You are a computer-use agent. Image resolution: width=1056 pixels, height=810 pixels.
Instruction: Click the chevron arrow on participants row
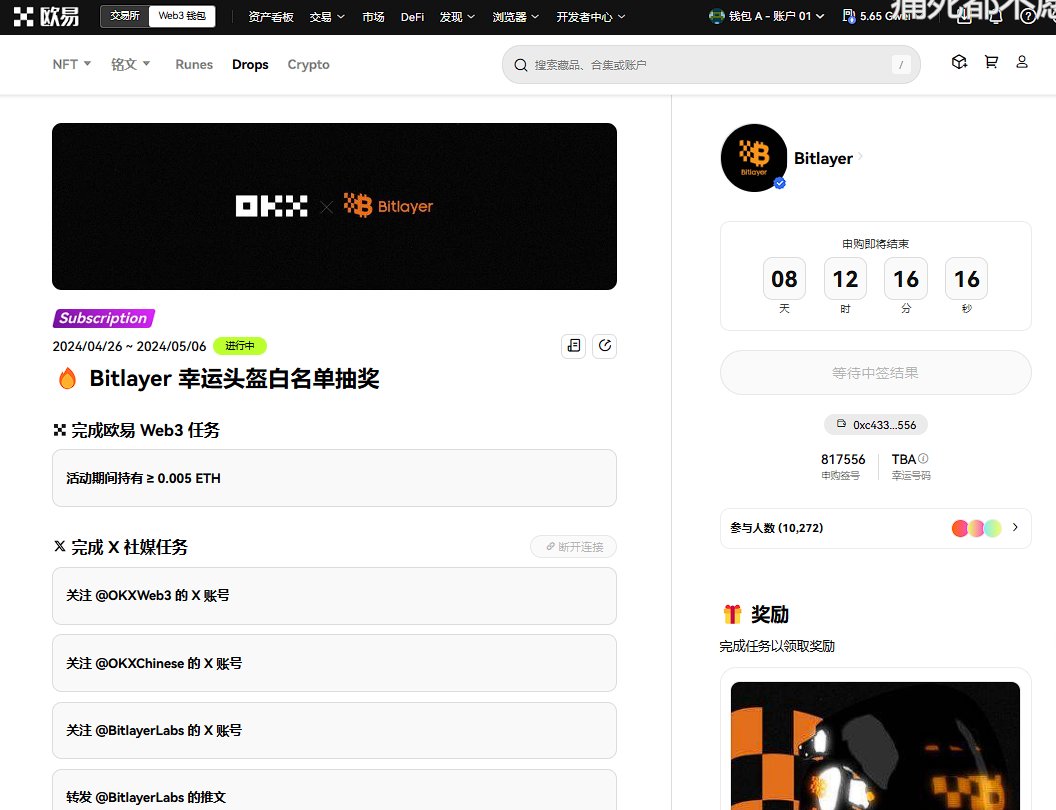pos(1015,528)
